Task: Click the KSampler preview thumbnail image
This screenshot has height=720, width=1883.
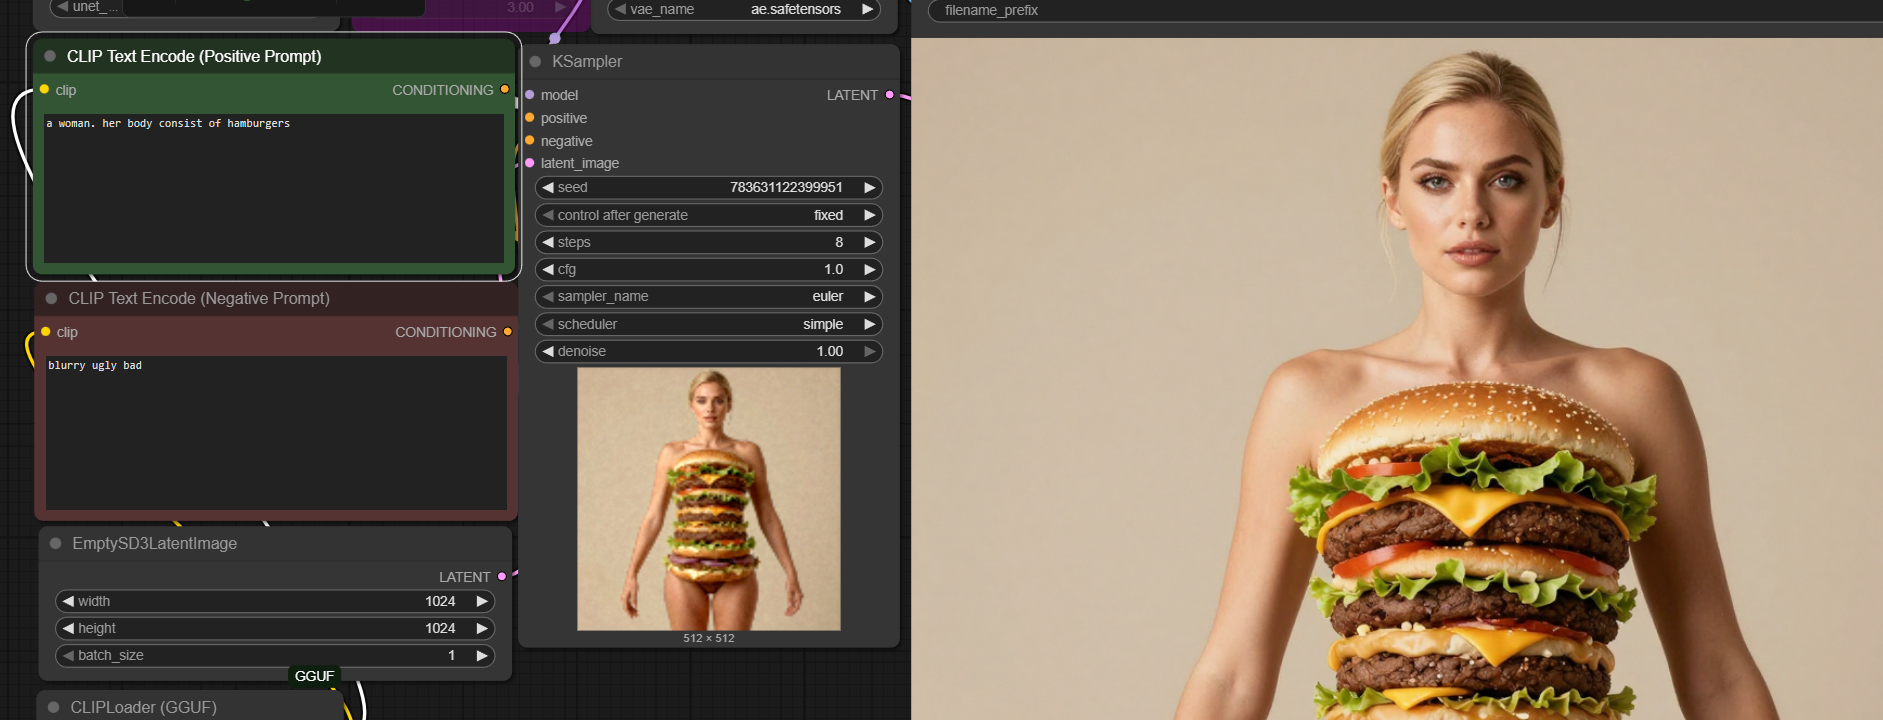Action: click(709, 499)
